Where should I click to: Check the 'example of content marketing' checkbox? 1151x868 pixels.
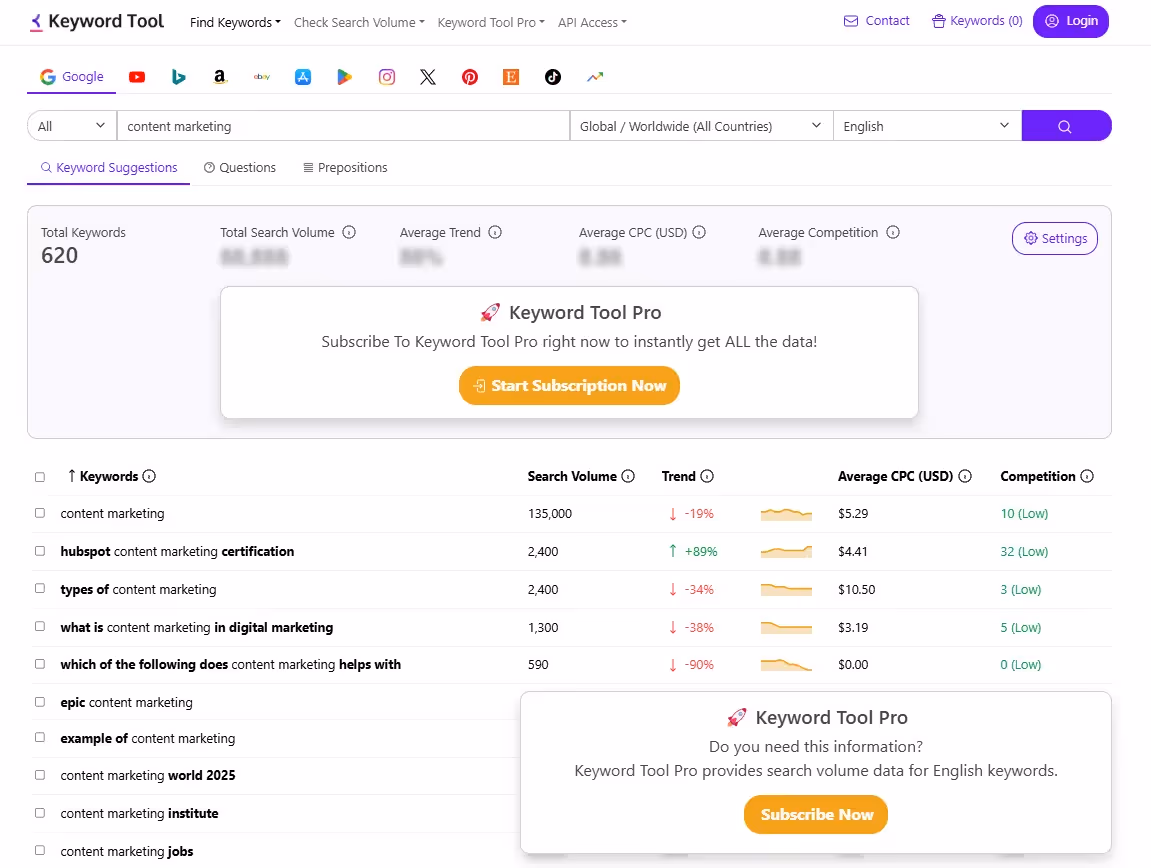pyautogui.click(x=40, y=737)
